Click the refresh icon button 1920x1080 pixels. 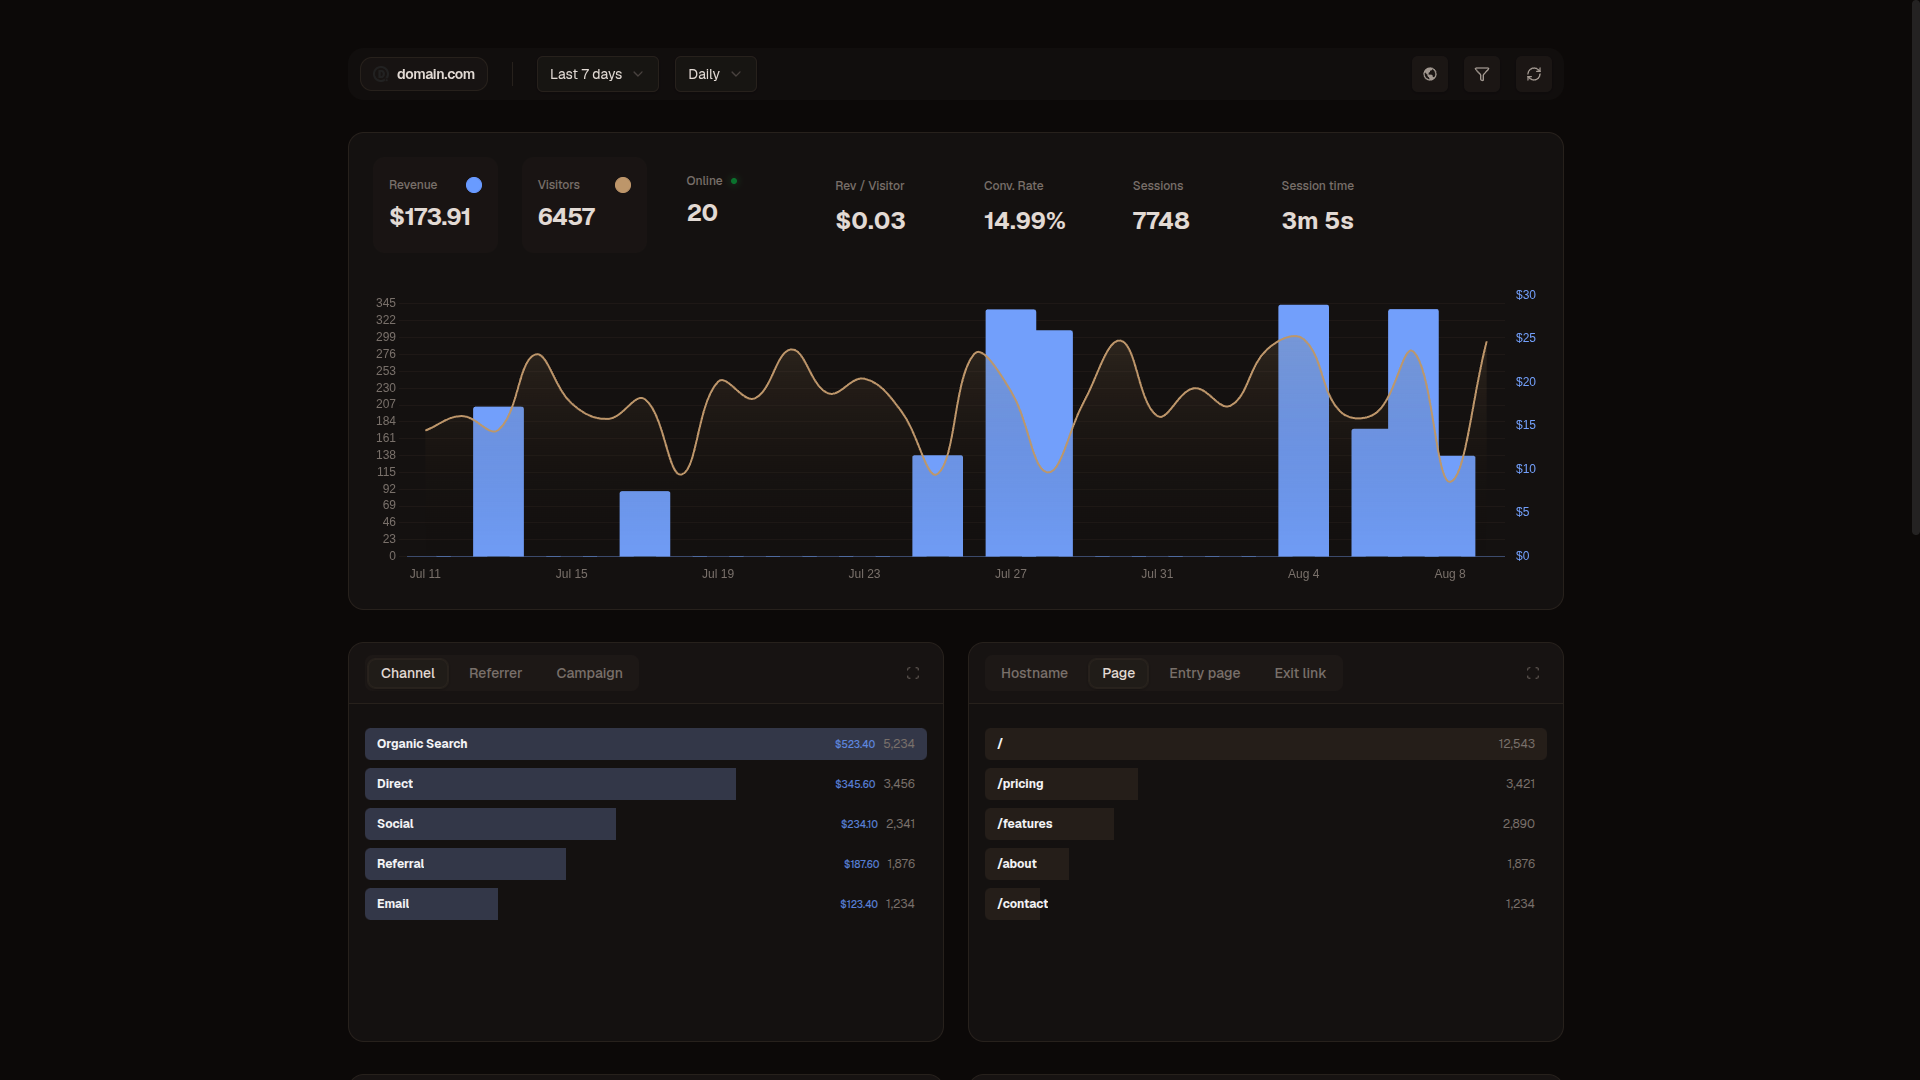(1534, 74)
